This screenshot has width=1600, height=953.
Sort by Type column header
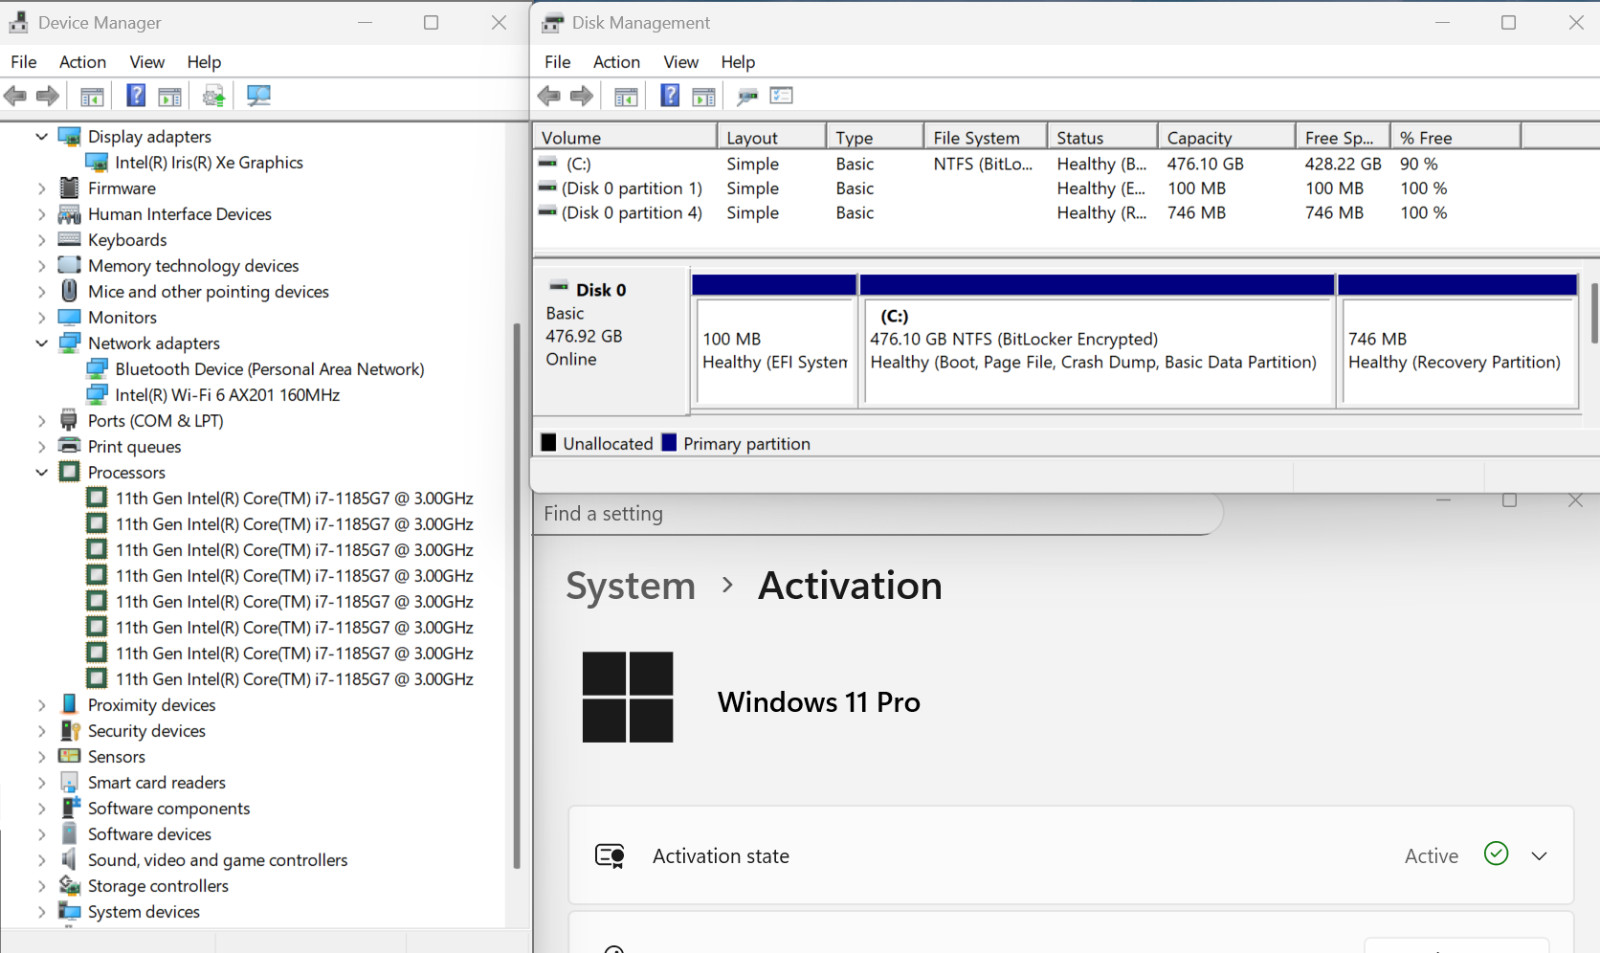875,137
